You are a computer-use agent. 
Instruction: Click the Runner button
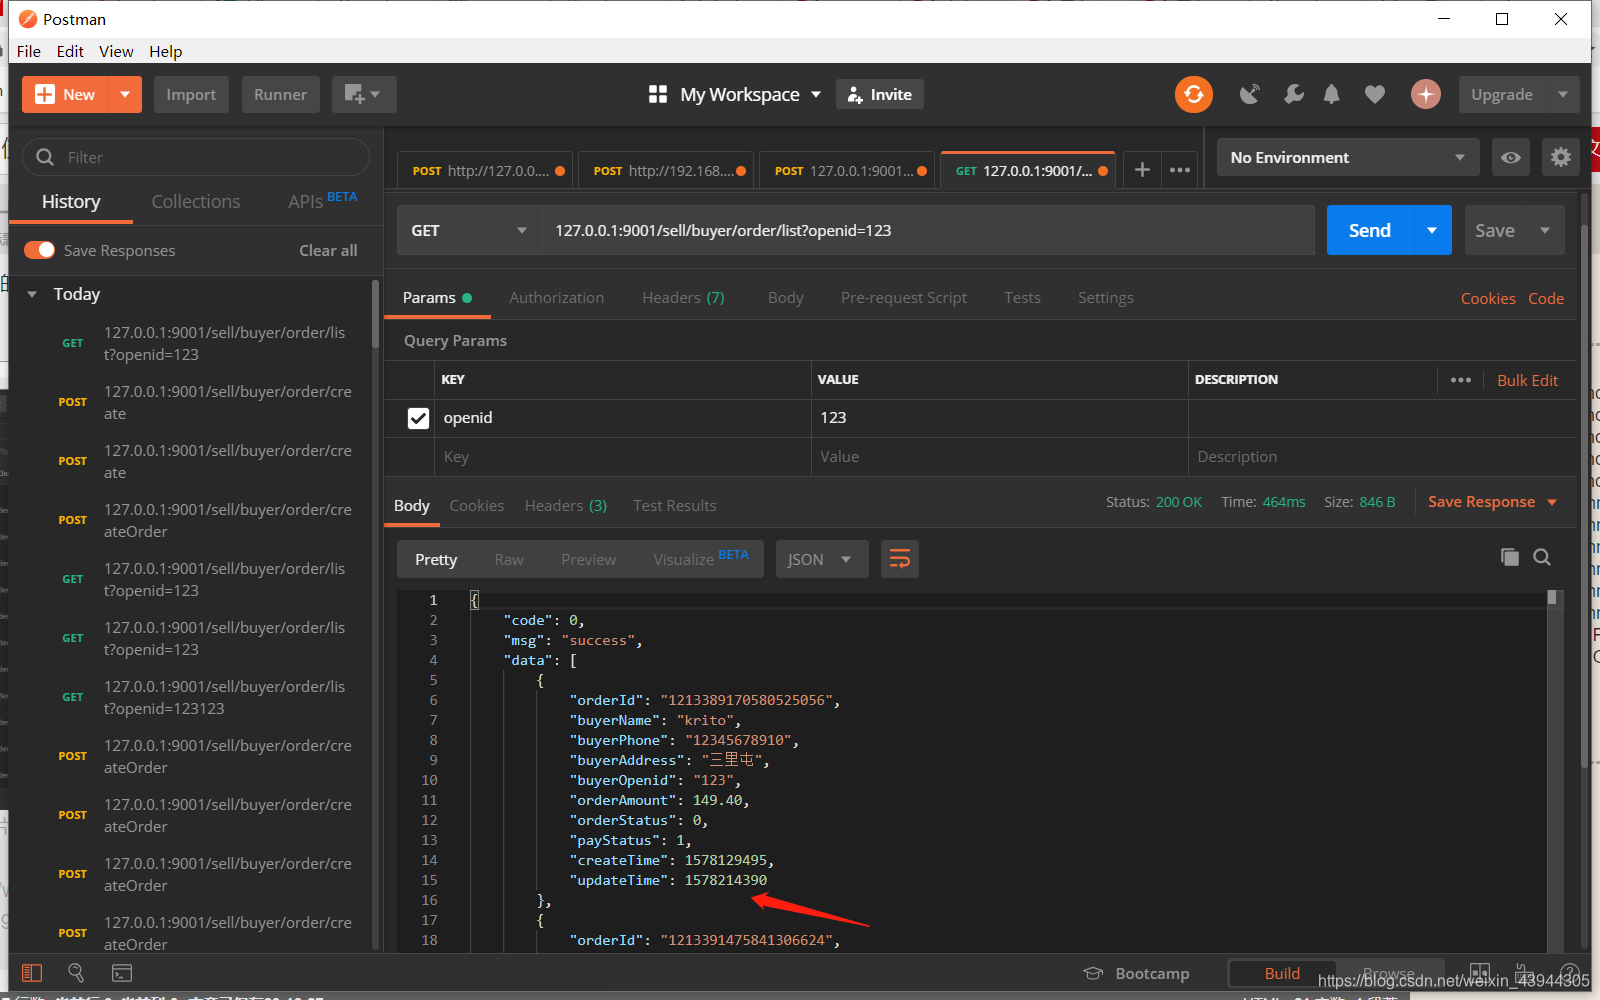point(280,94)
